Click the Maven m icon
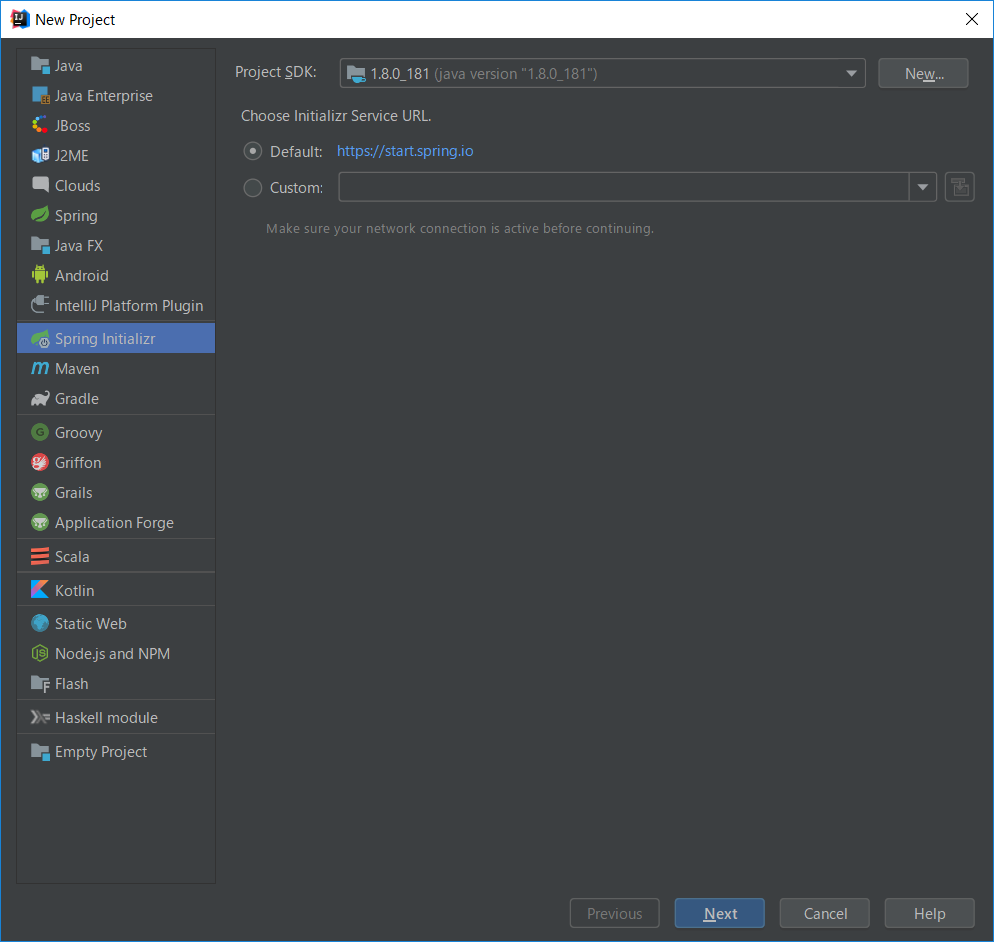 tap(40, 368)
